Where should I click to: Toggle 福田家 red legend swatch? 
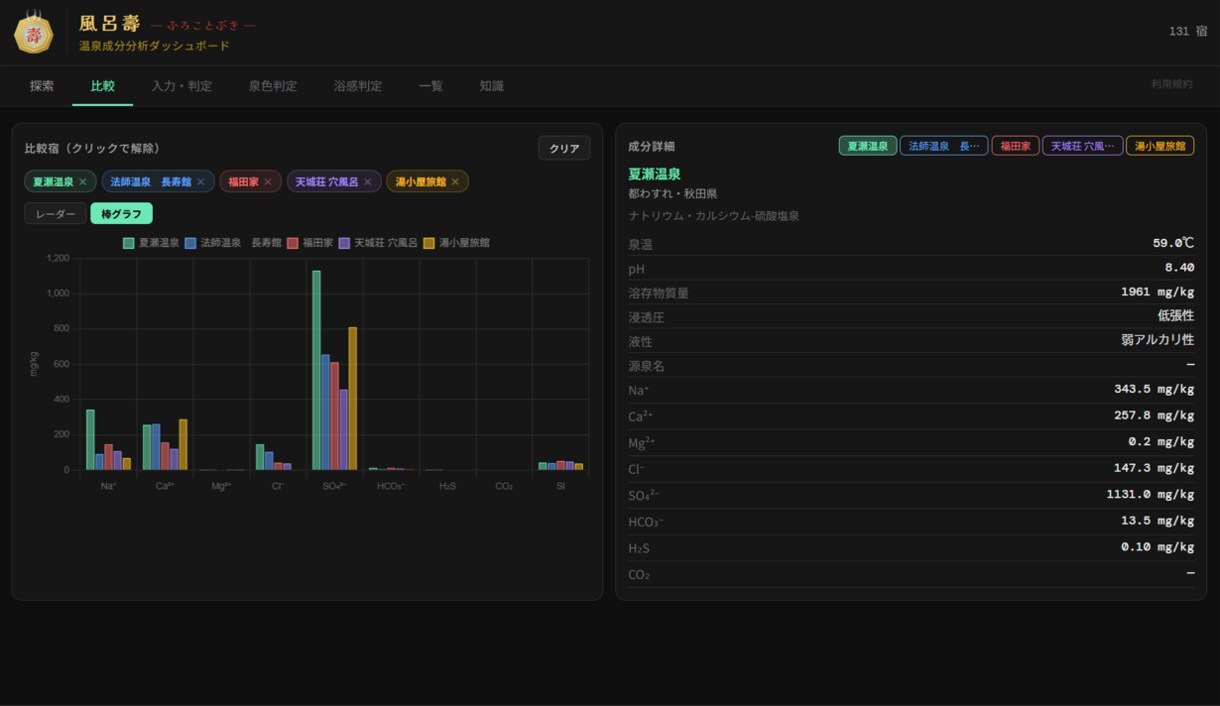[293, 243]
